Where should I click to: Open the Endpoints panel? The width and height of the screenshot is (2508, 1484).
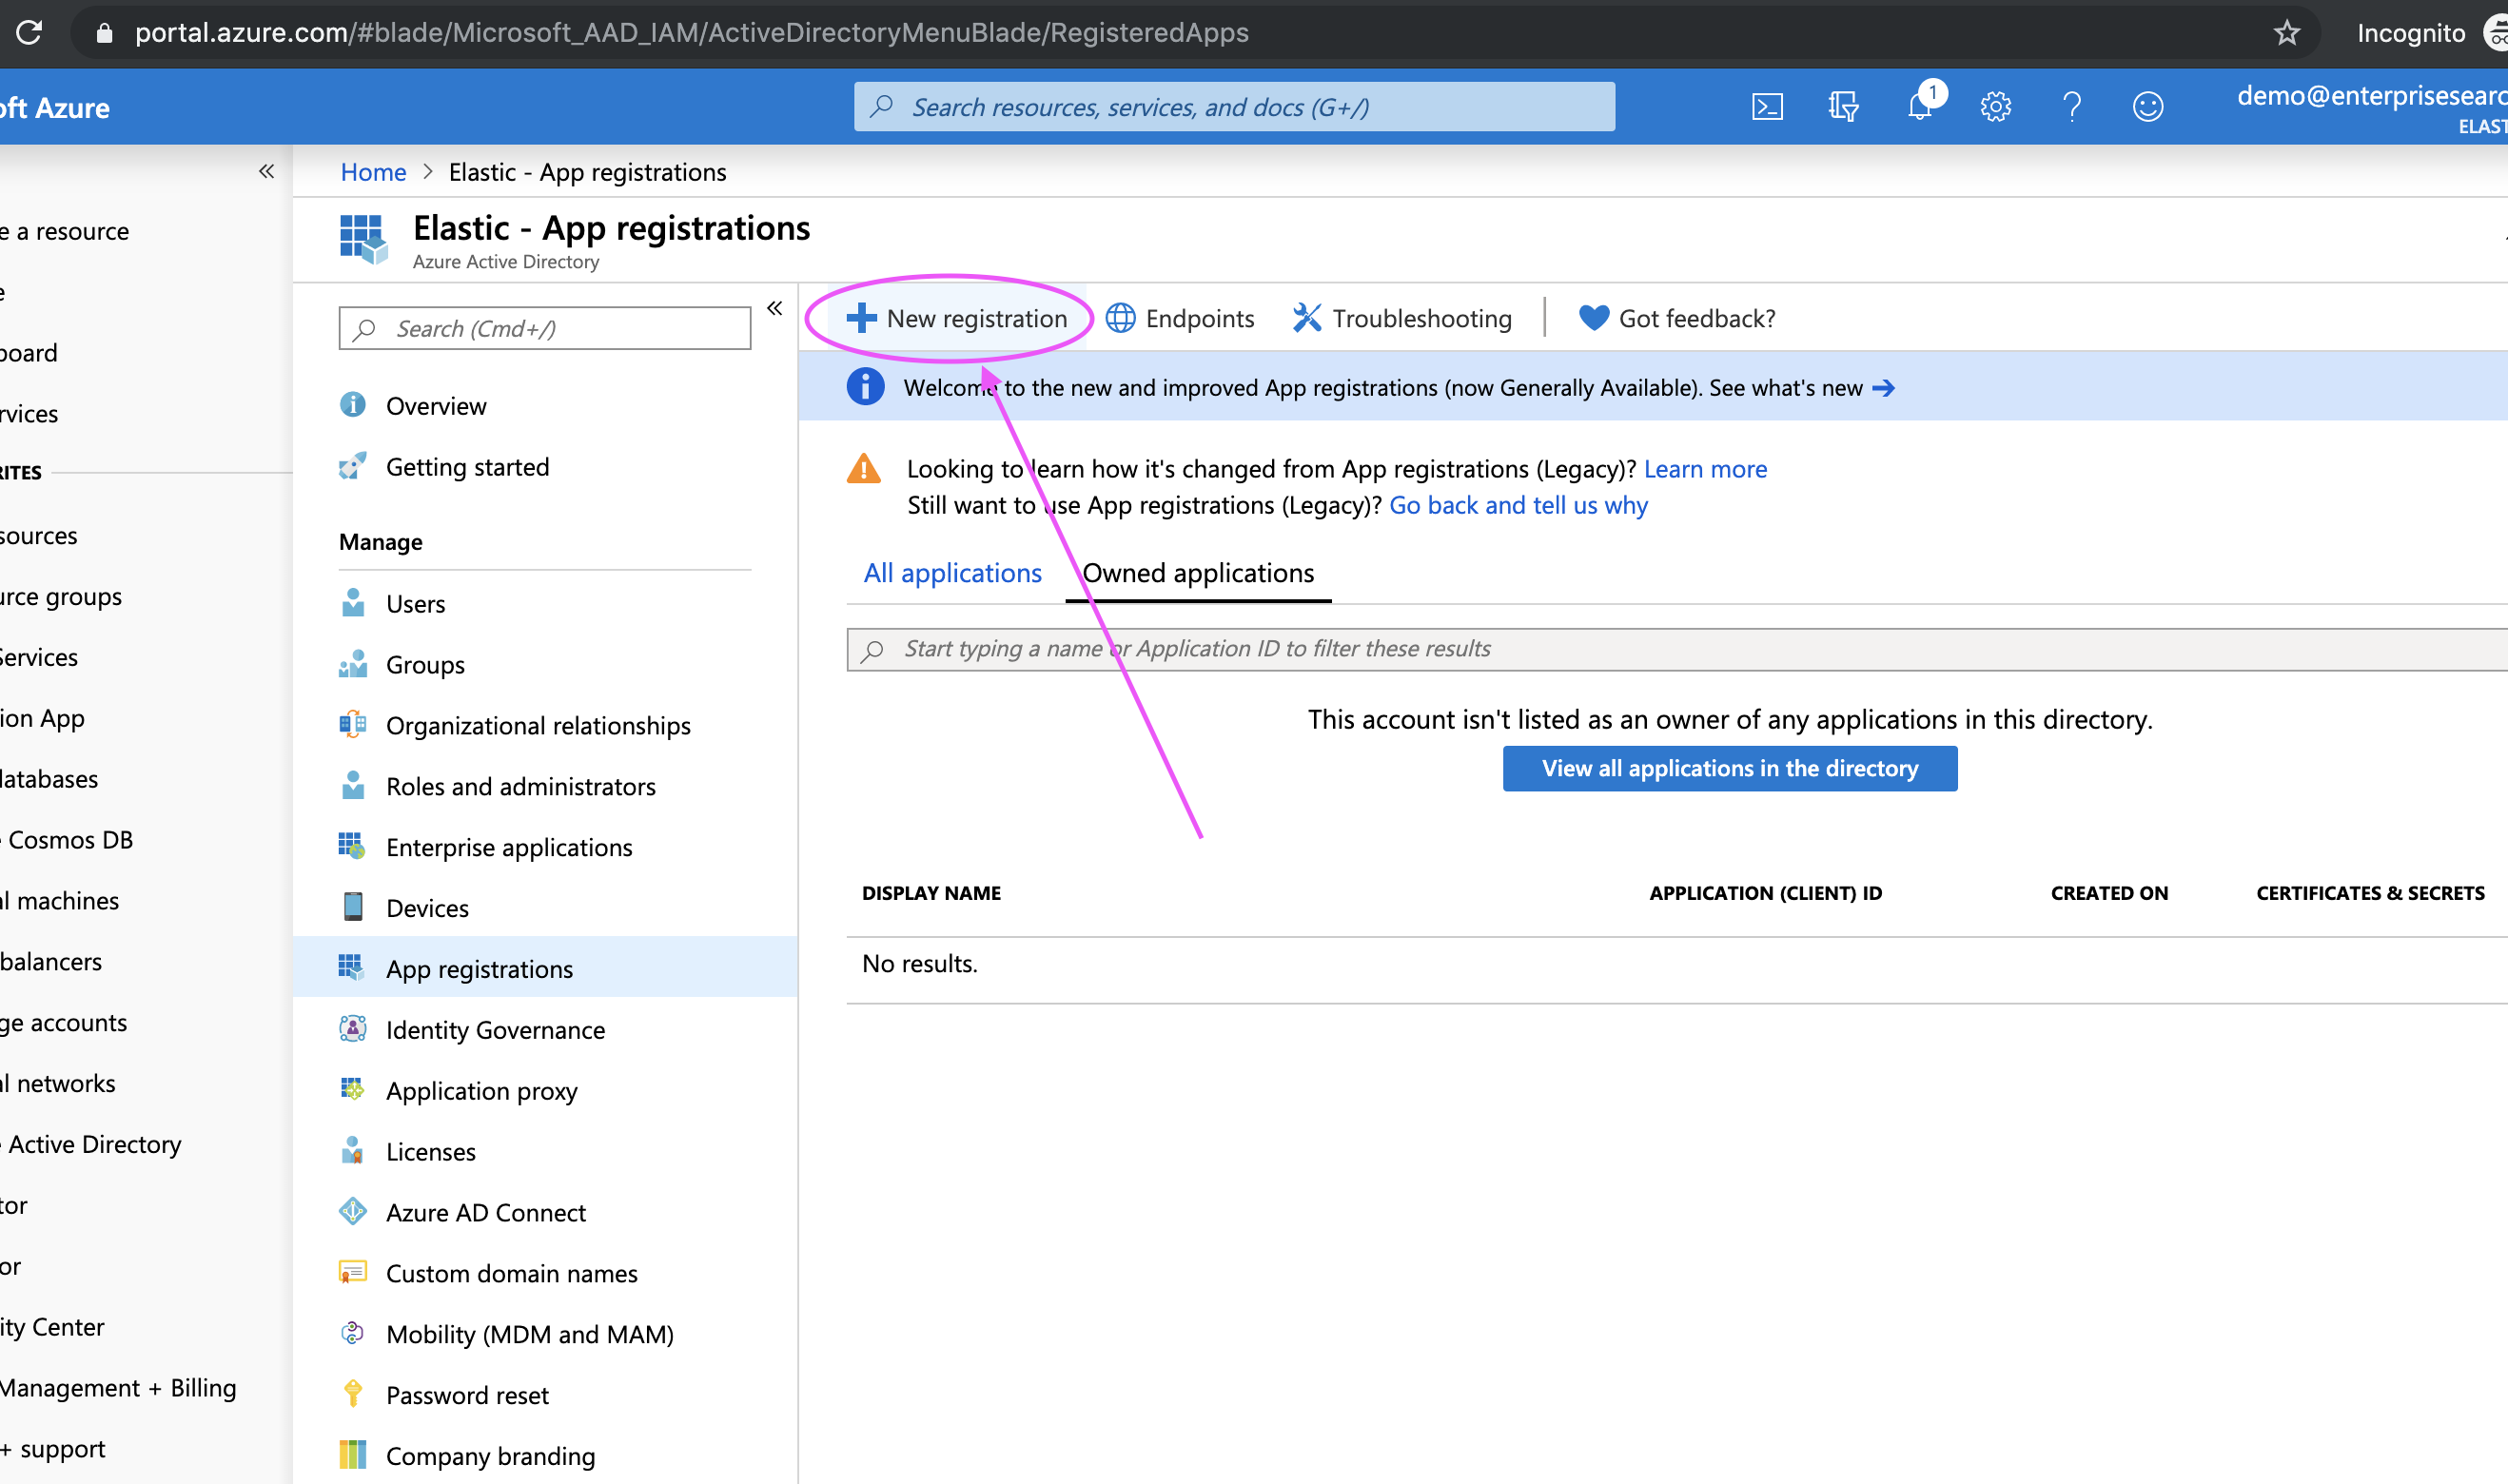pyautogui.click(x=1182, y=316)
